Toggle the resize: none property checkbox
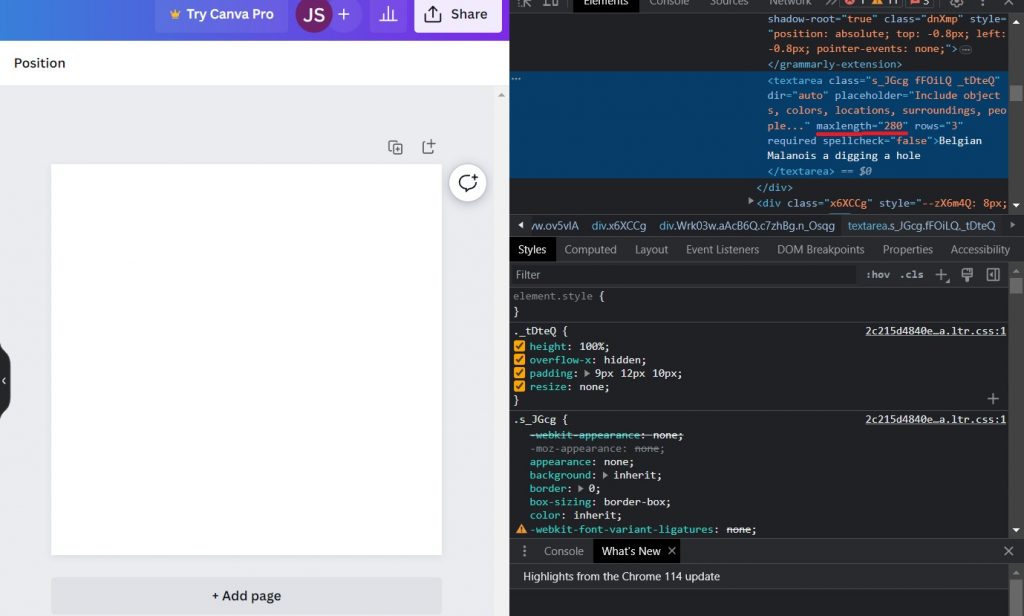This screenshot has height=616, width=1024. click(x=520, y=386)
